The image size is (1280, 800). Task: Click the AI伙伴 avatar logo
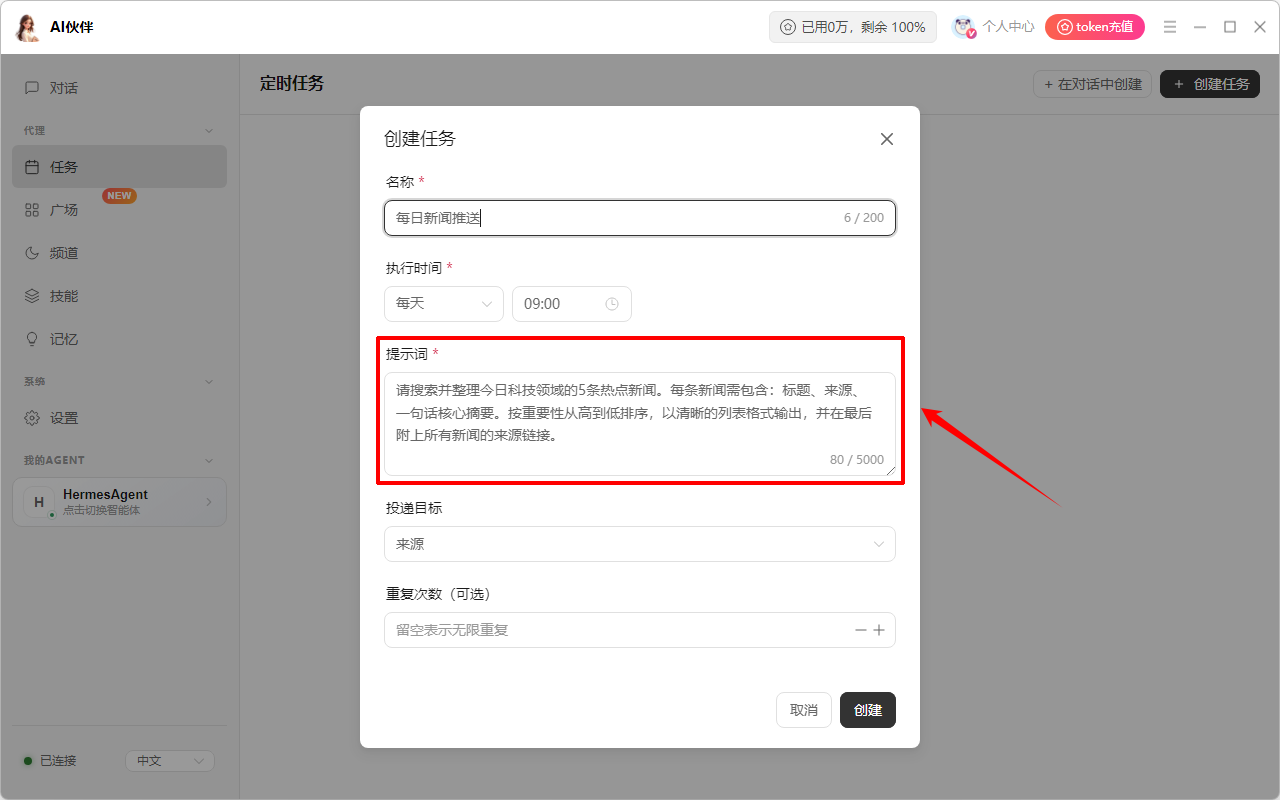click(x=27, y=27)
